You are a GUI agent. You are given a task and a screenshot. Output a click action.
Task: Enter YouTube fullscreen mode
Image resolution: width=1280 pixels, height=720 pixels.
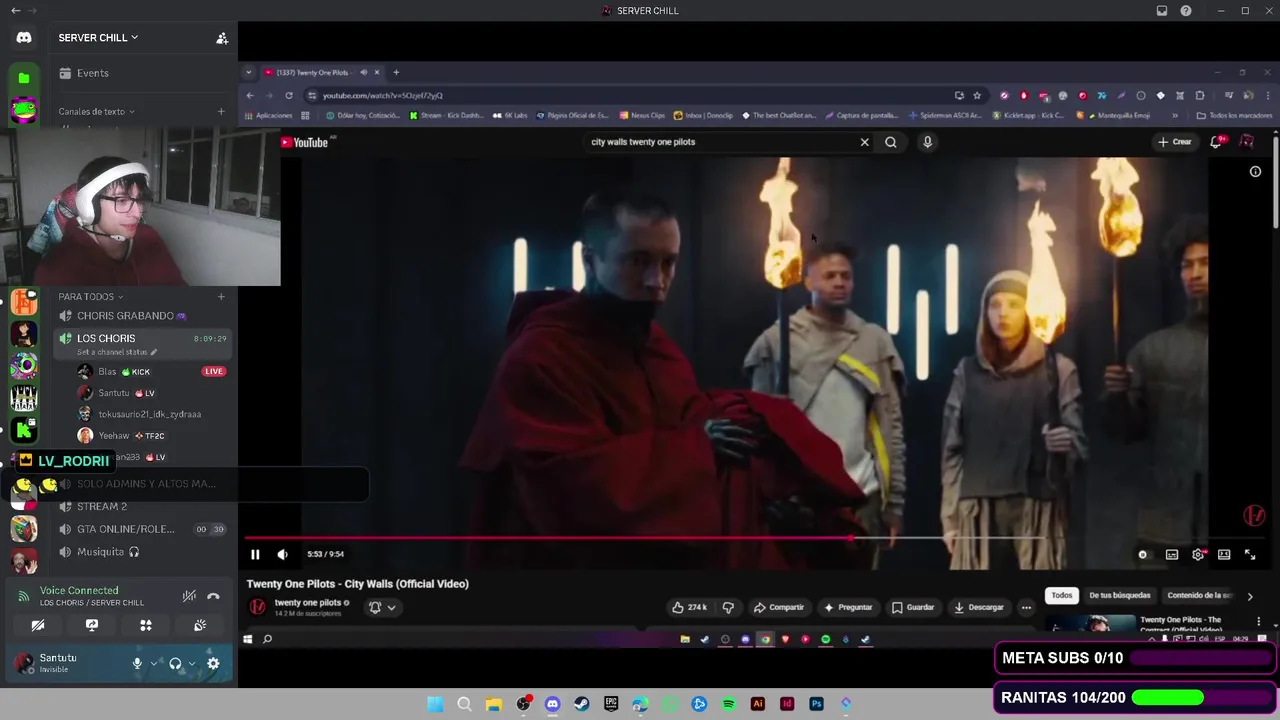tap(1250, 555)
